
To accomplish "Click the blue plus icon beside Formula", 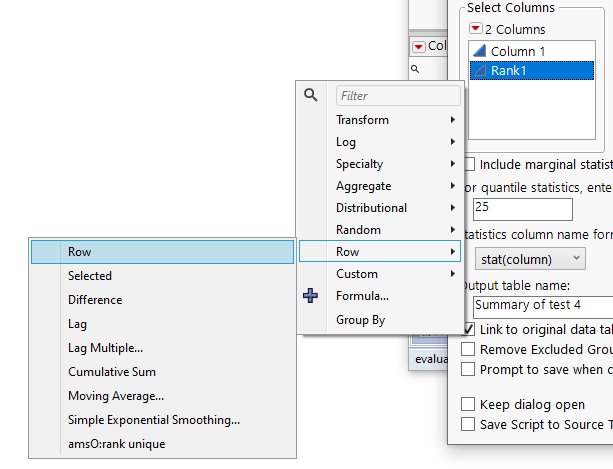I will [312, 296].
